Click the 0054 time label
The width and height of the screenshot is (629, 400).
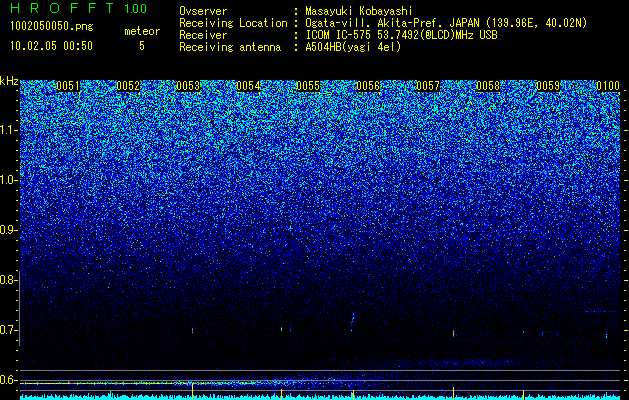click(248, 86)
